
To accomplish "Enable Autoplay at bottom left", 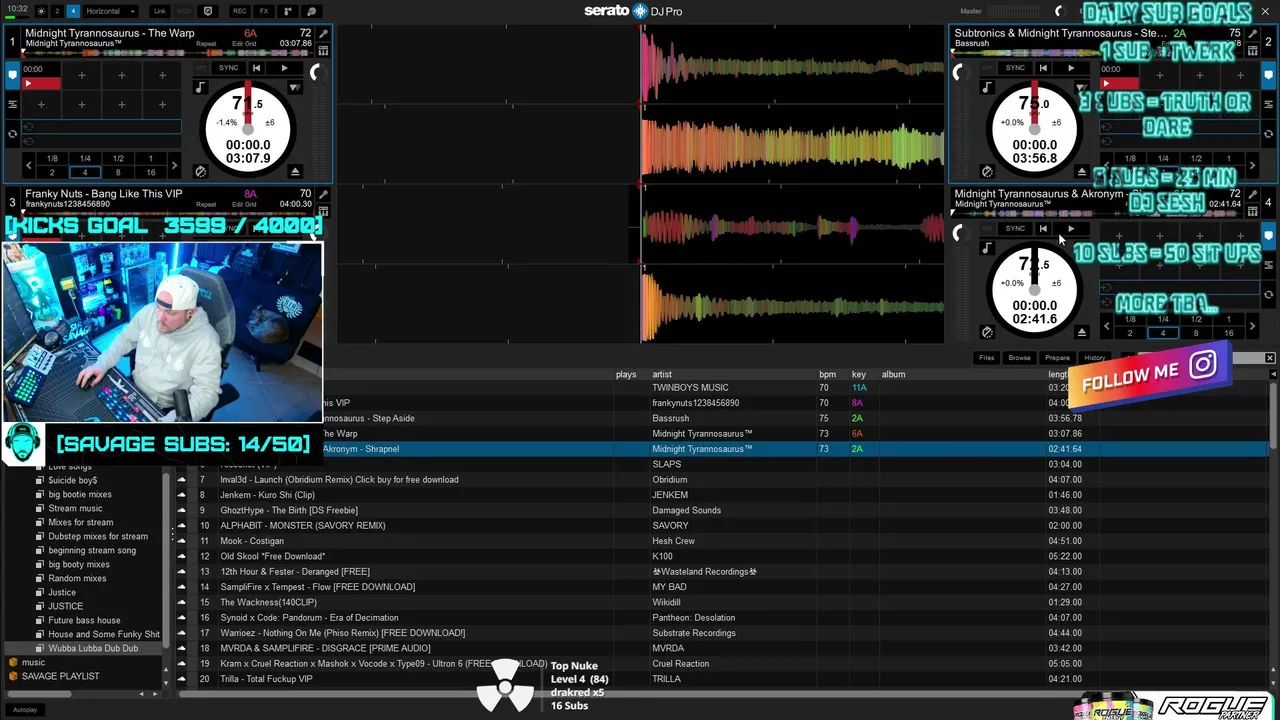I will (25, 709).
